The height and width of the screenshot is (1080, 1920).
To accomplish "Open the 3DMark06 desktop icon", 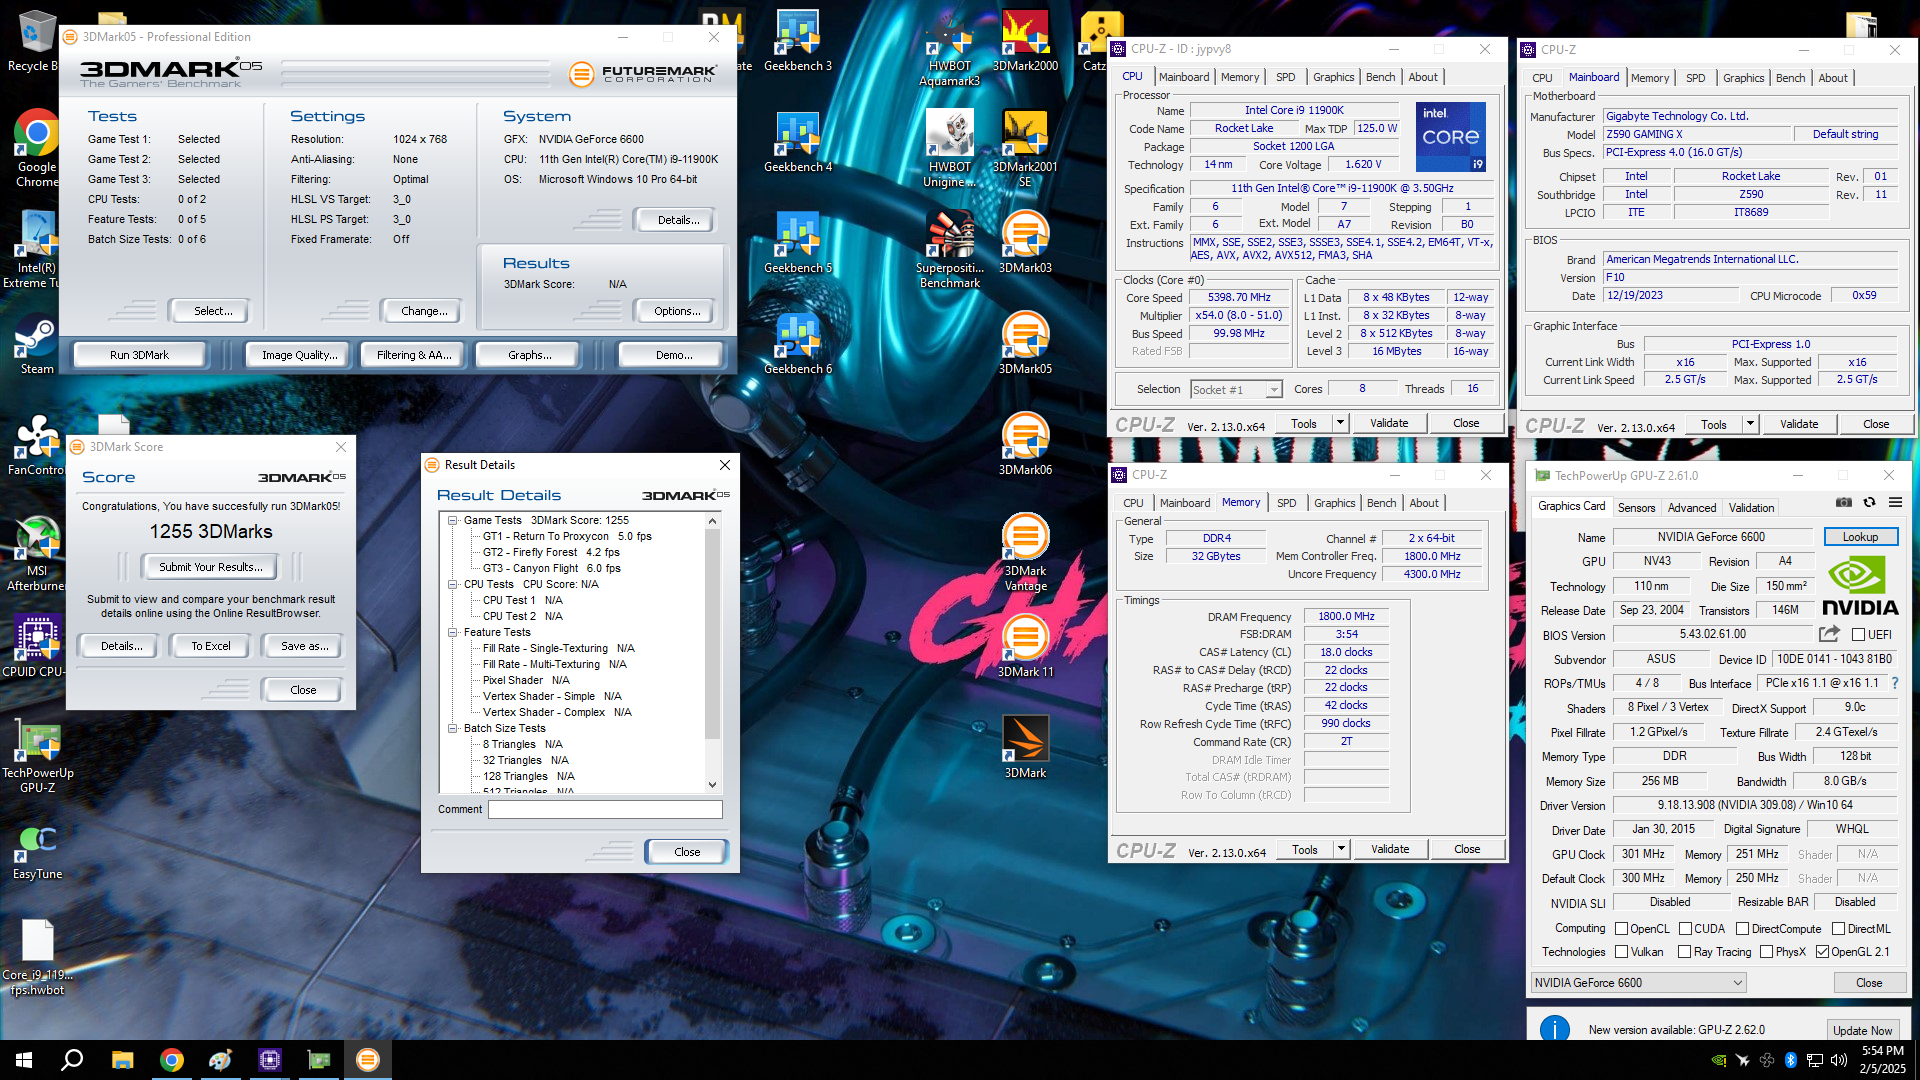I will [x=1025, y=445].
